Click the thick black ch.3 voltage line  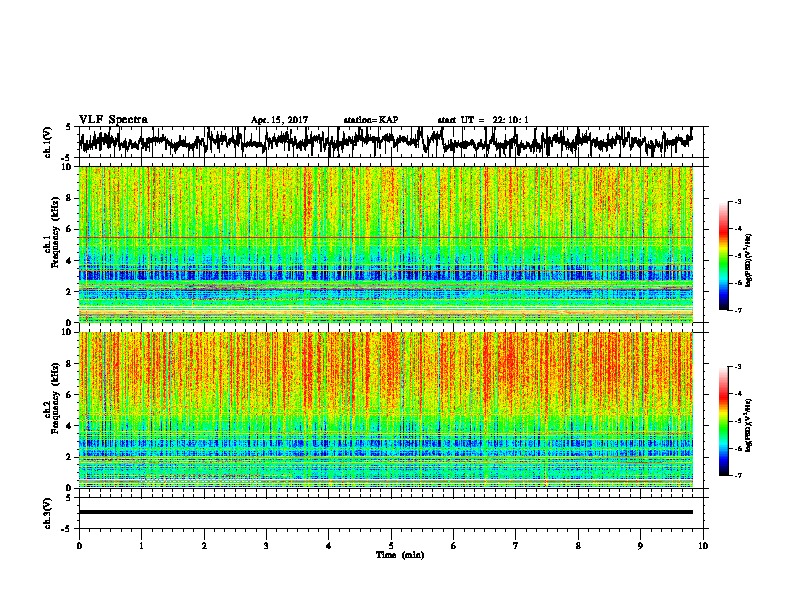click(x=386, y=512)
